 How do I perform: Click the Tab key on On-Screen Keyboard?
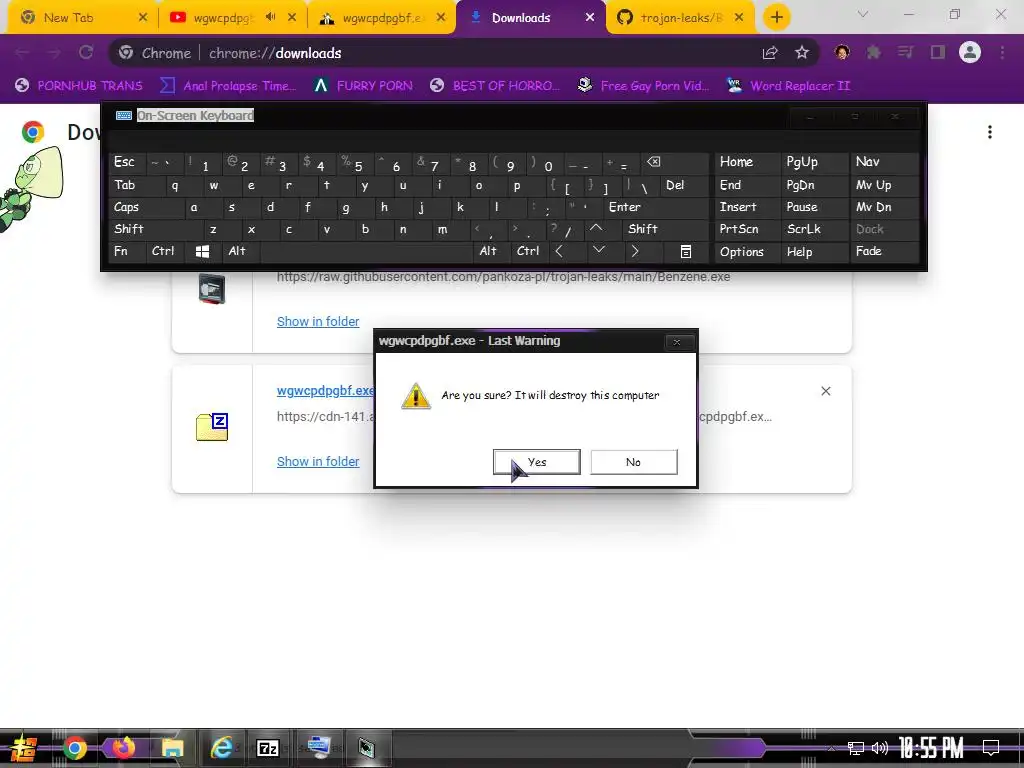click(x=137, y=185)
